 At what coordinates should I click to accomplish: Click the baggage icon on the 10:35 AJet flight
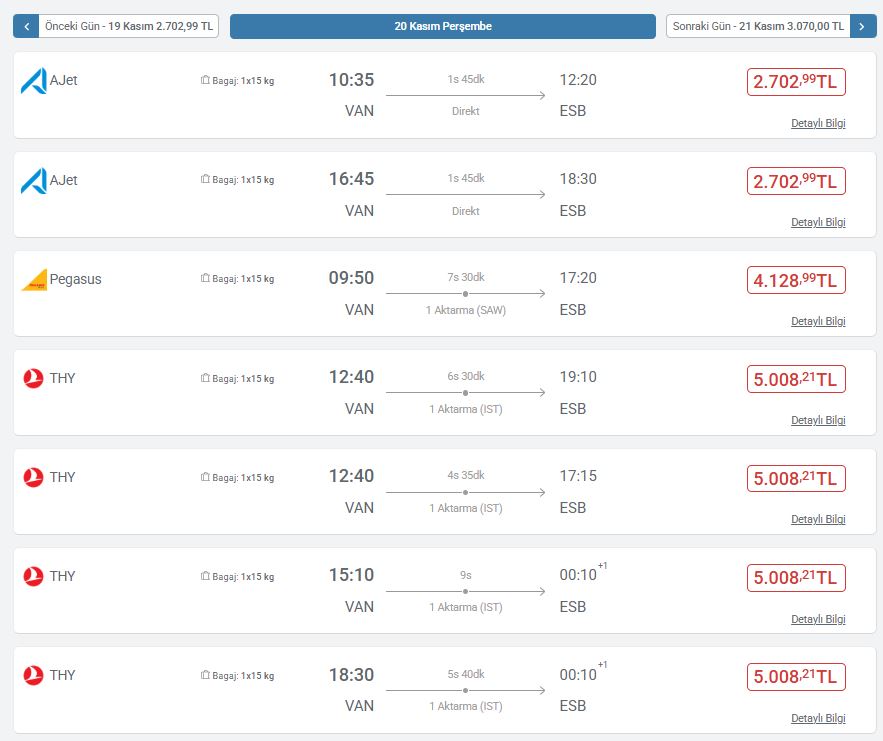click(205, 81)
